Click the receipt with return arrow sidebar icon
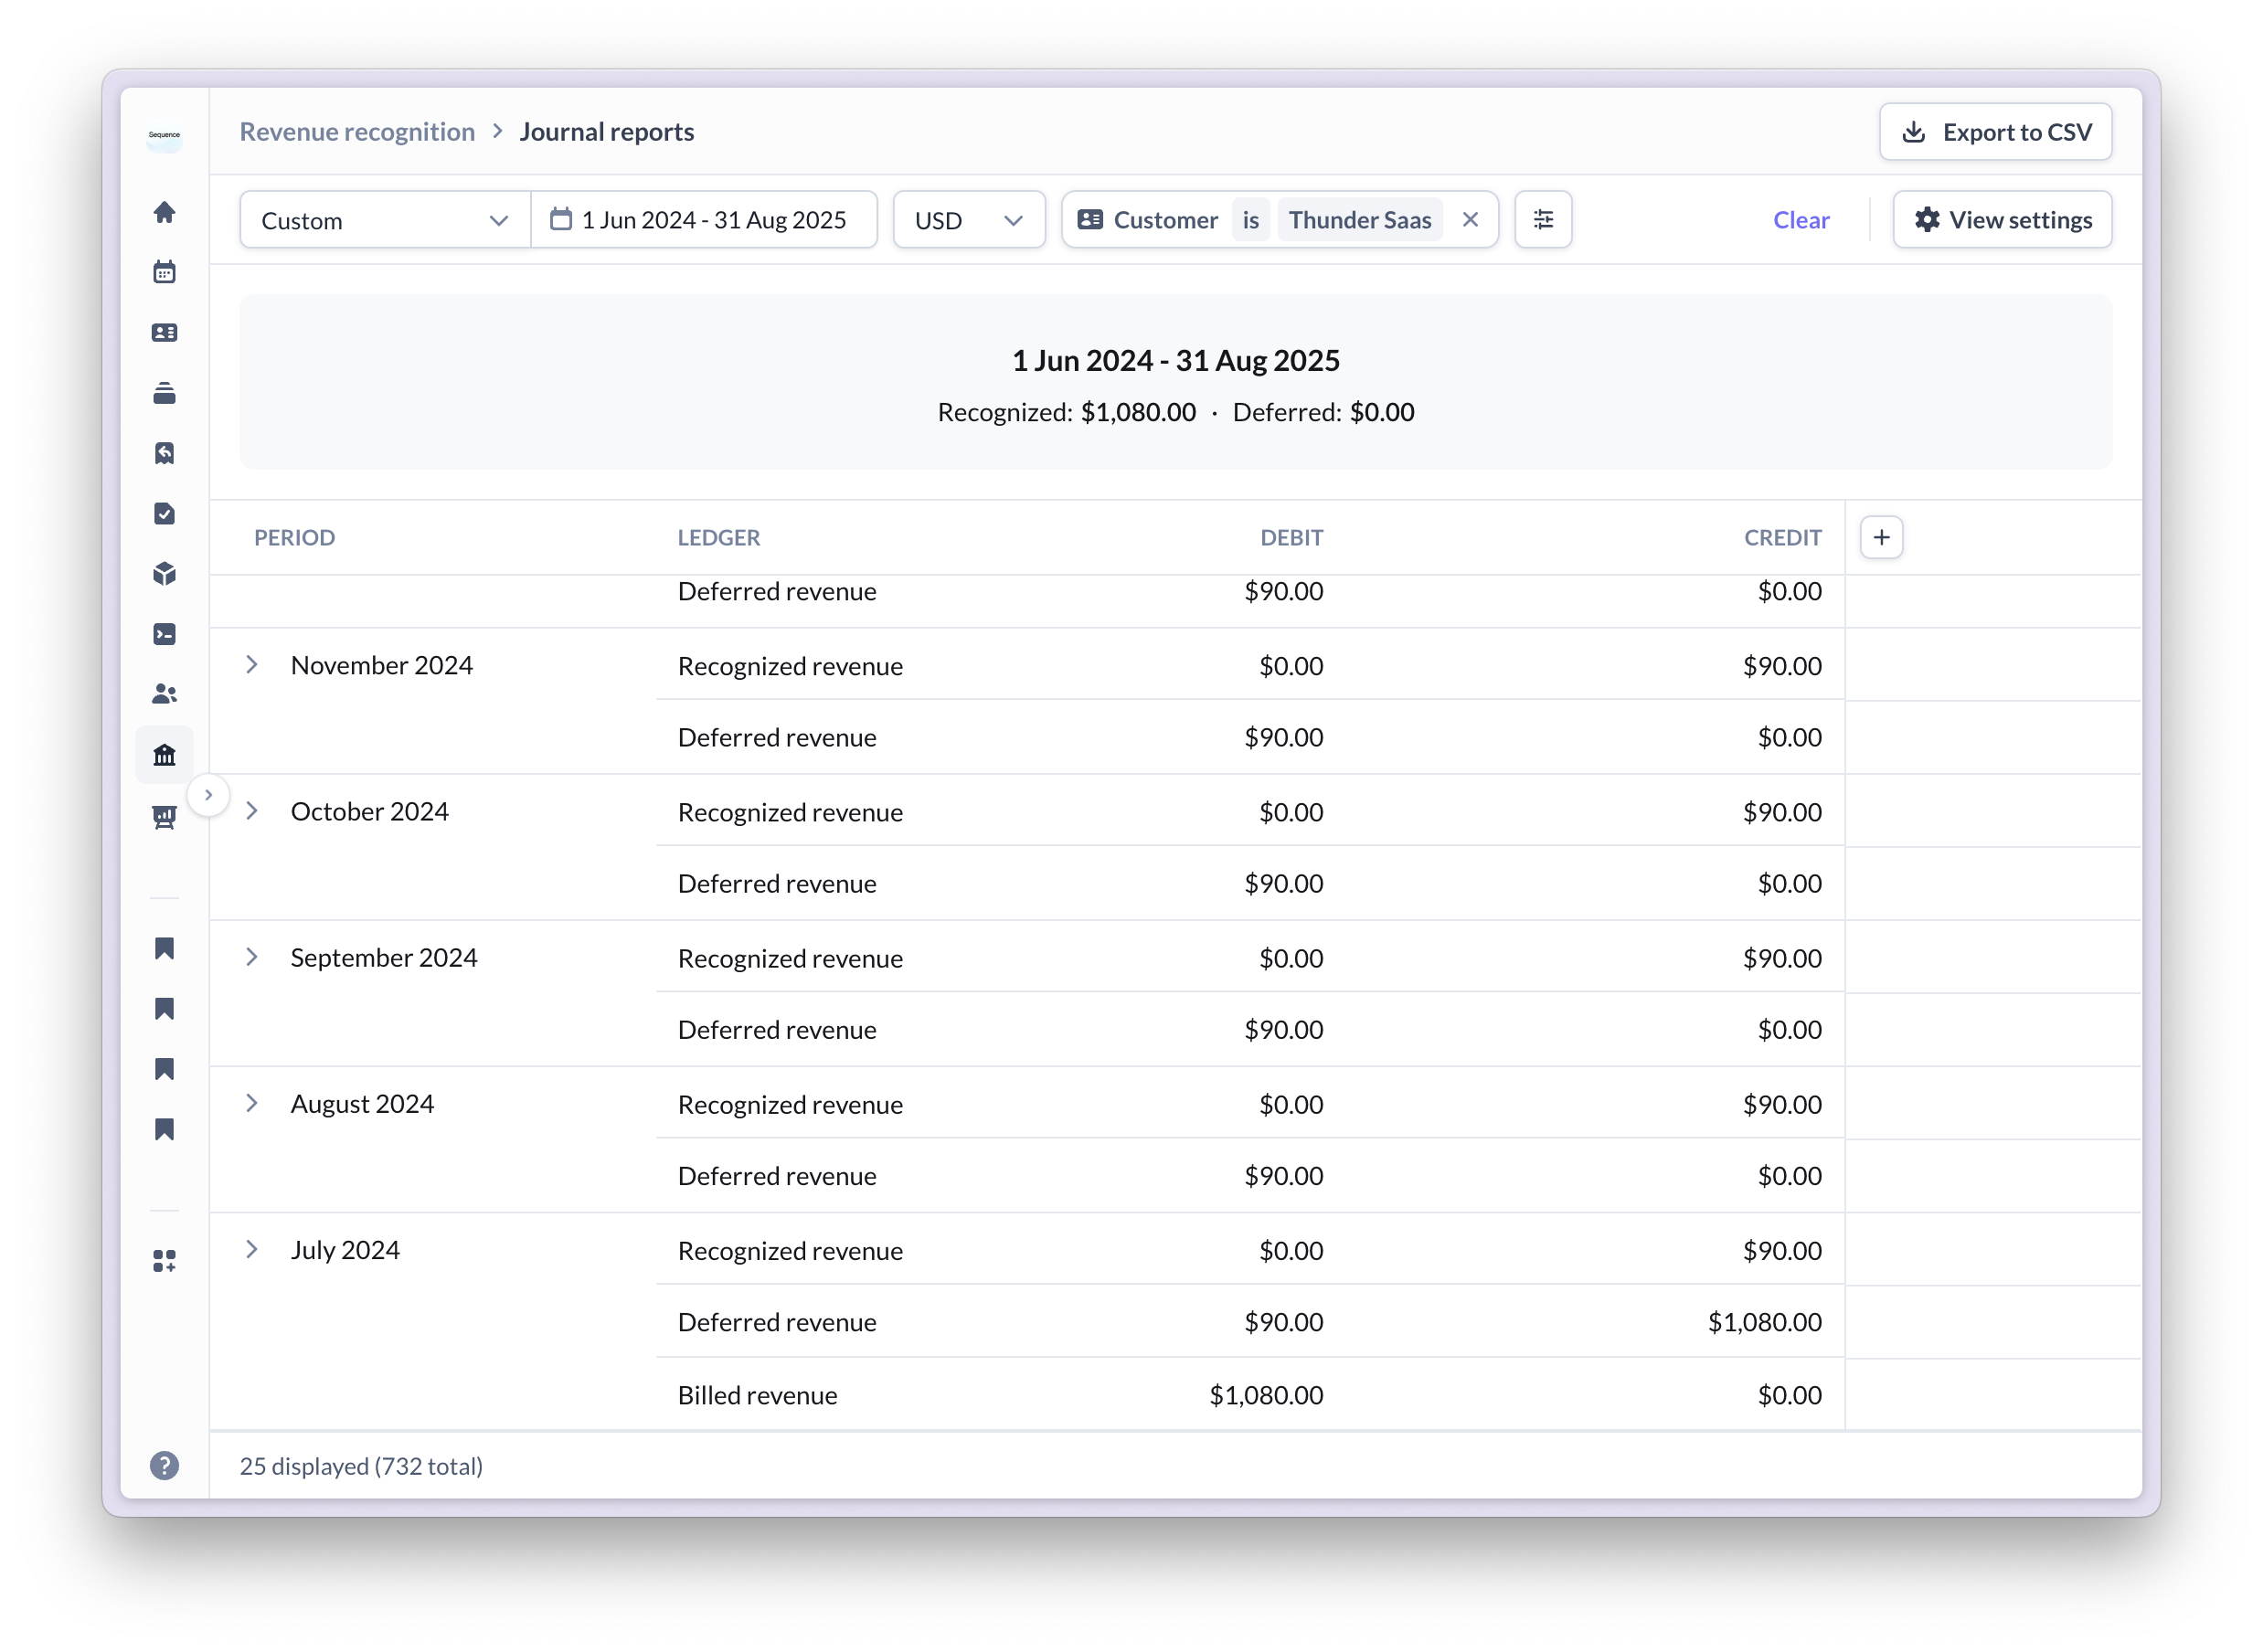 [x=164, y=453]
